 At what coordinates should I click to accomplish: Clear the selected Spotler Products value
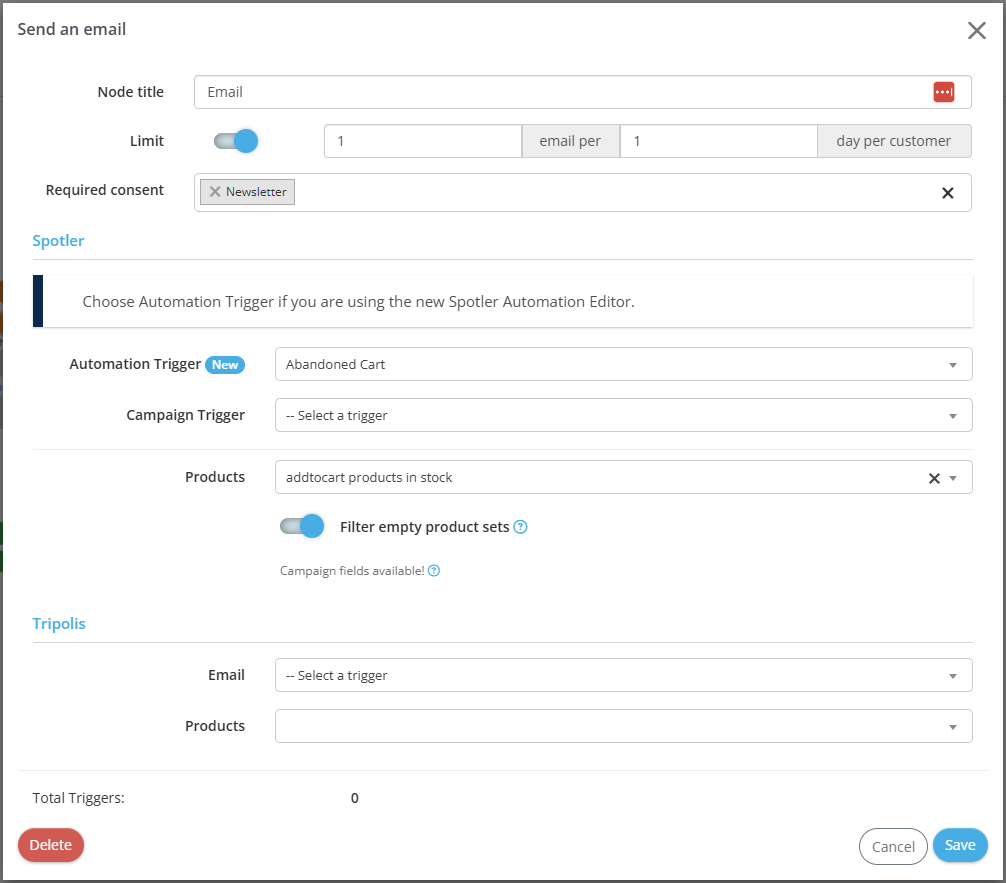coord(934,478)
